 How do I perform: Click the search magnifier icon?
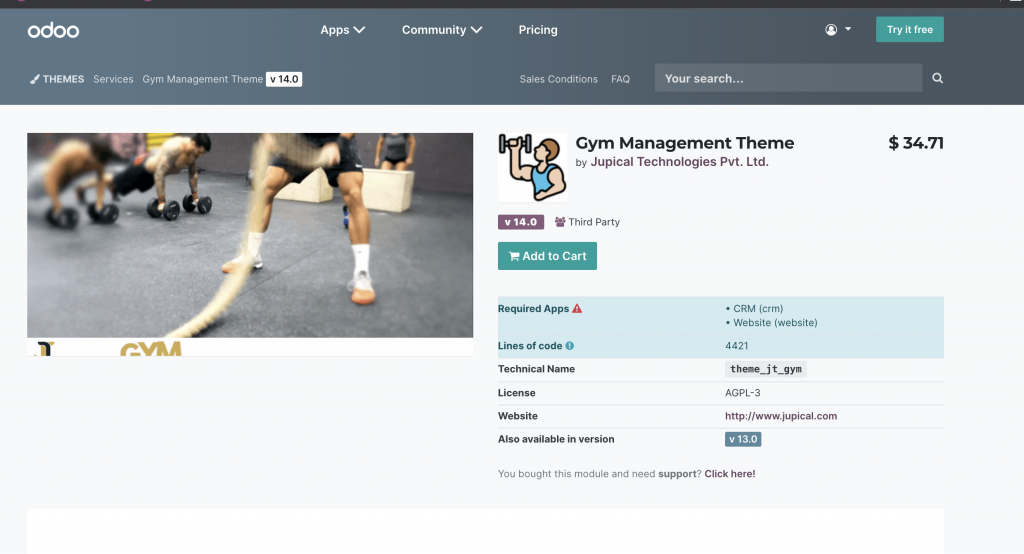(937, 78)
